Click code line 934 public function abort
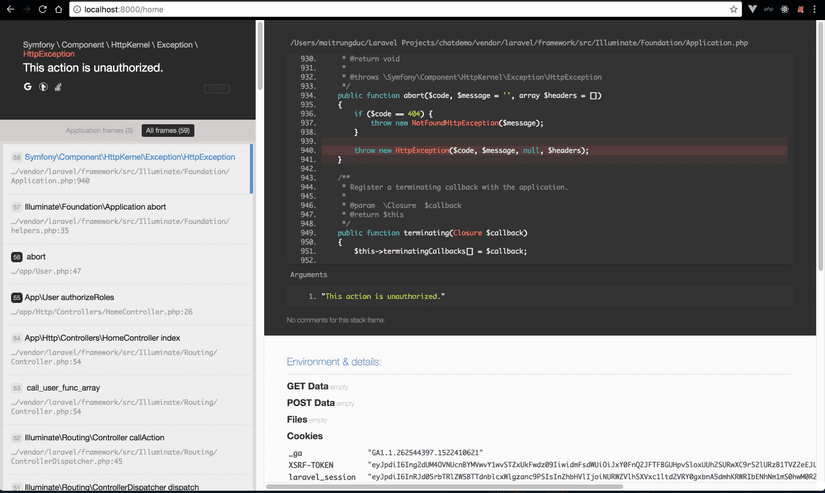The image size is (825, 493). click(469, 95)
